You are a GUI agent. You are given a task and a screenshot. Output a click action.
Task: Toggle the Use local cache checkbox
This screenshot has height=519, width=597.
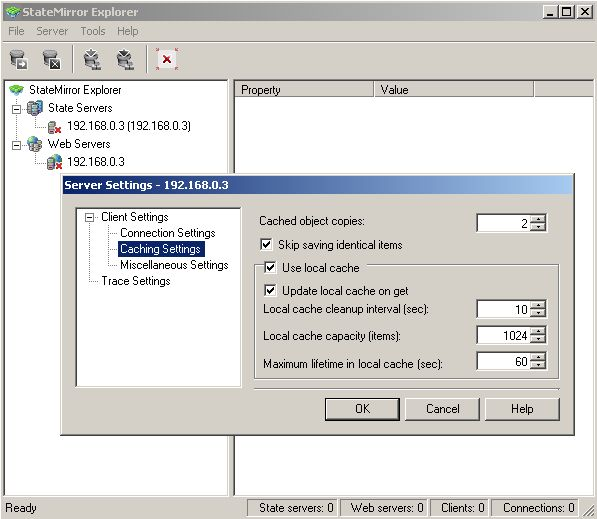pos(270,267)
